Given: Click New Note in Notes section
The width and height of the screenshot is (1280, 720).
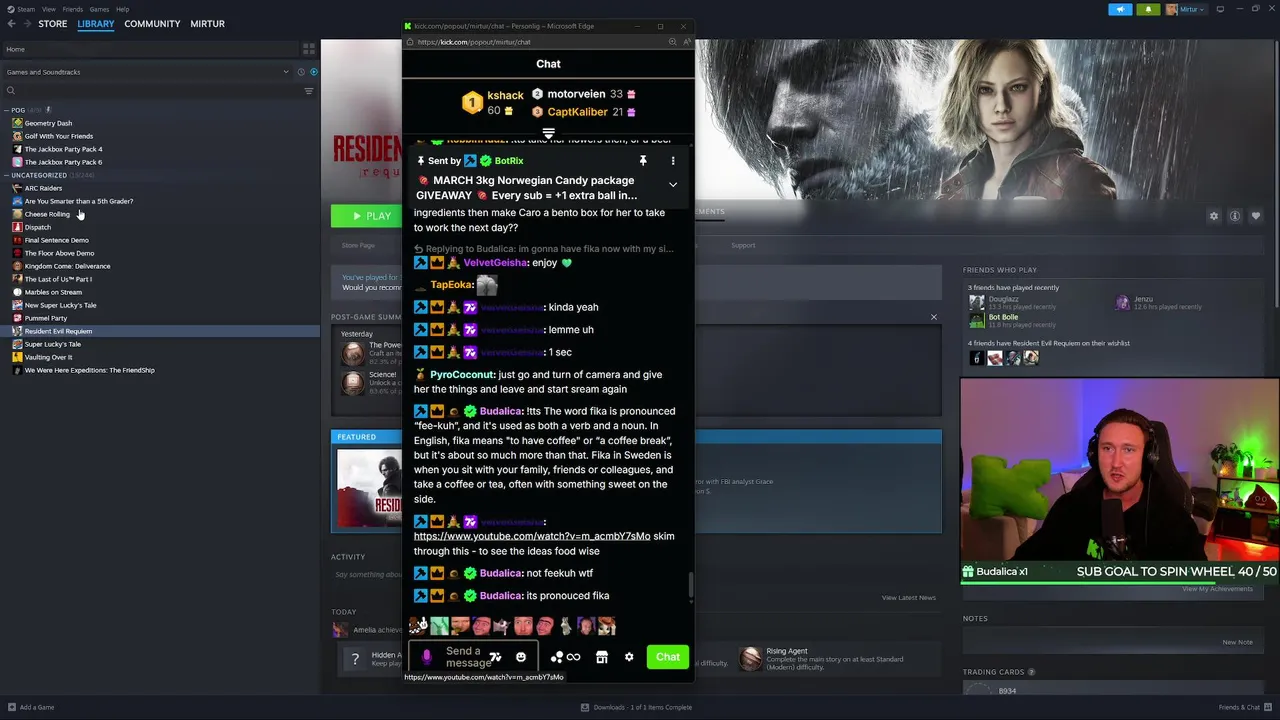Looking at the screenshot, I should [1237, 642].
